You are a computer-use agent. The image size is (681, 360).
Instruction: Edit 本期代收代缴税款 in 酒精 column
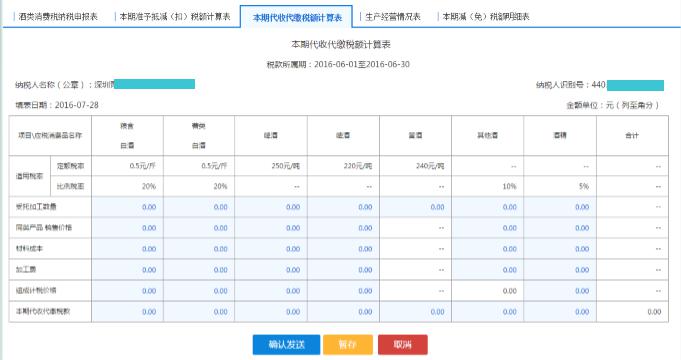(x=560, y=312)
